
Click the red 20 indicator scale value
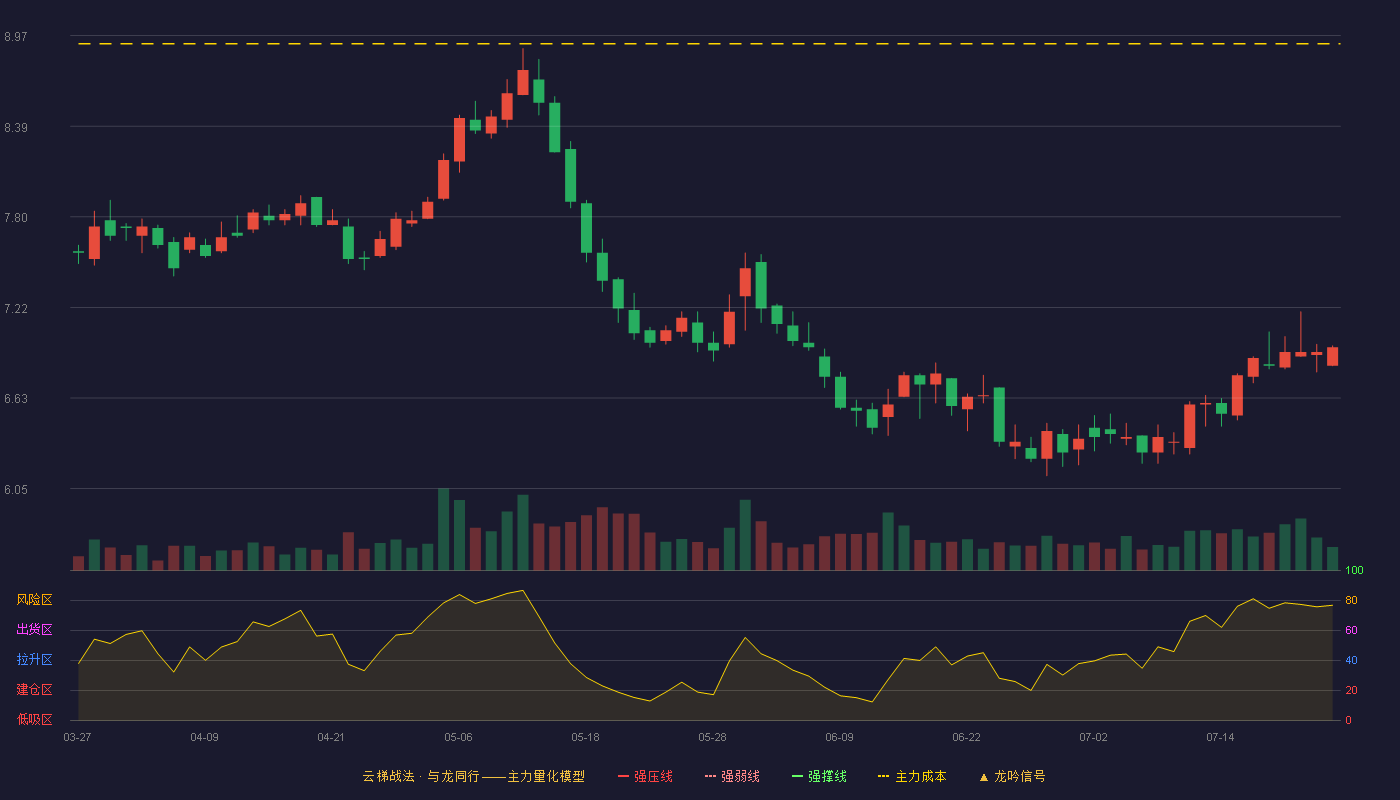(1351, 690)
